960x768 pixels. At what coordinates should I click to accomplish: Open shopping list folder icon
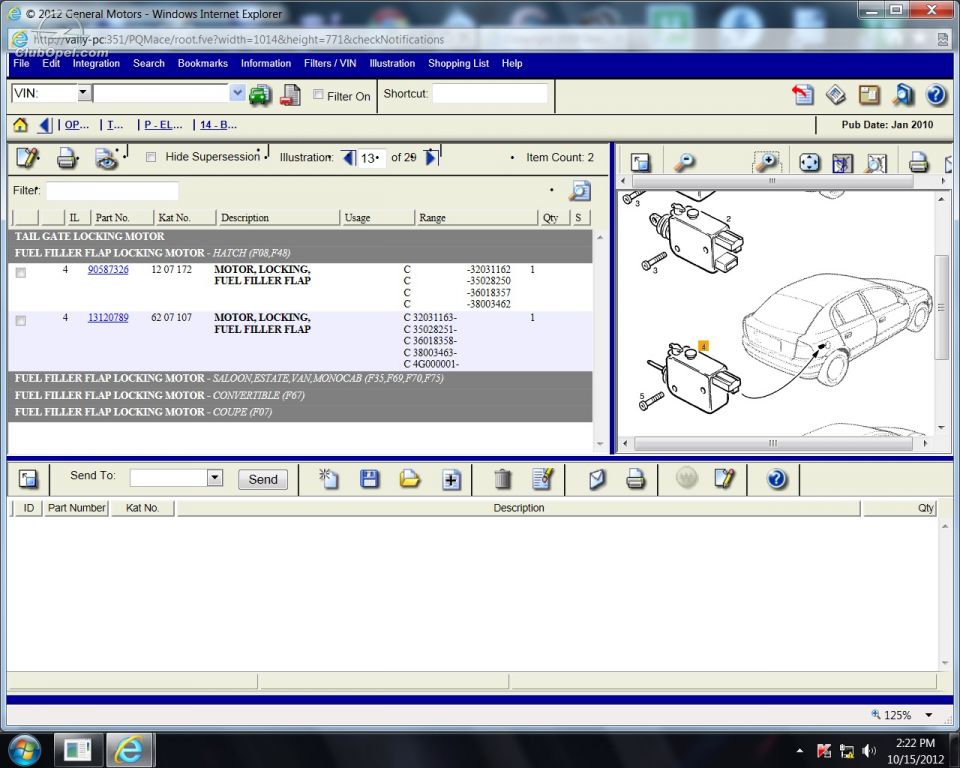point(410,478)
